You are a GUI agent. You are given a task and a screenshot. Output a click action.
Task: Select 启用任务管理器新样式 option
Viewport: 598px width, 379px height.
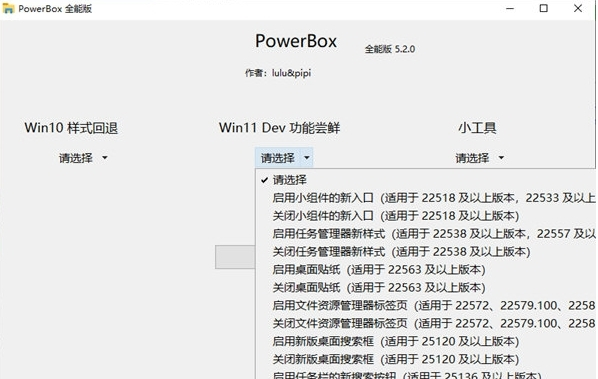pyautogui.click(x=425, y=233)
